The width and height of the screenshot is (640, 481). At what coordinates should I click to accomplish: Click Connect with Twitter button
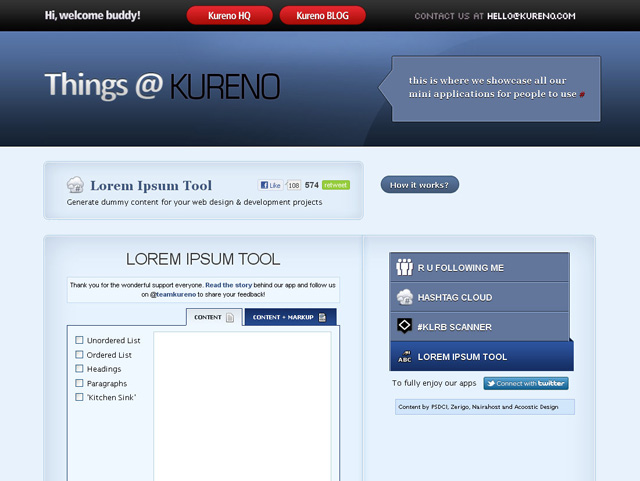click(x=526, y=383)
